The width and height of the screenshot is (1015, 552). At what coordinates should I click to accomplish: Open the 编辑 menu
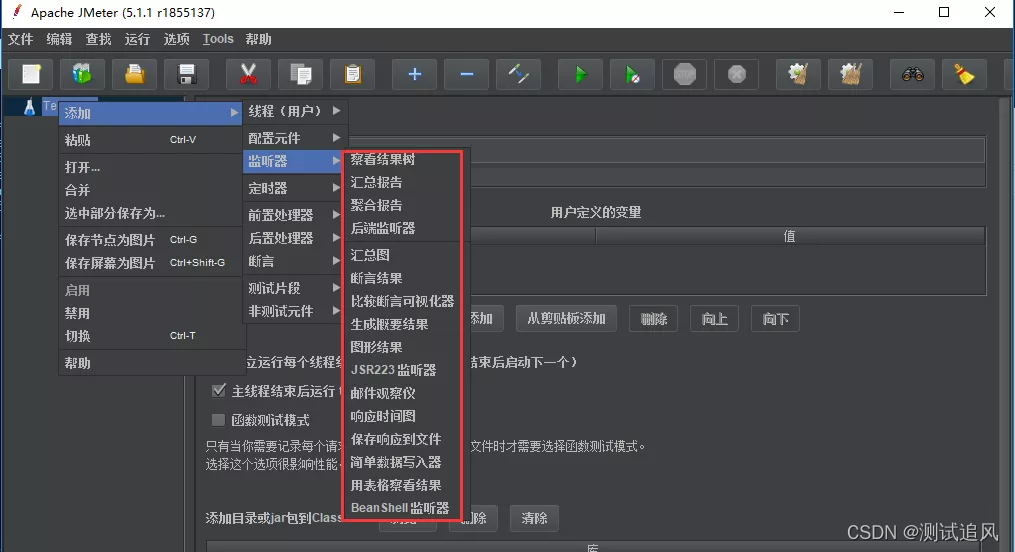point(60,39)
